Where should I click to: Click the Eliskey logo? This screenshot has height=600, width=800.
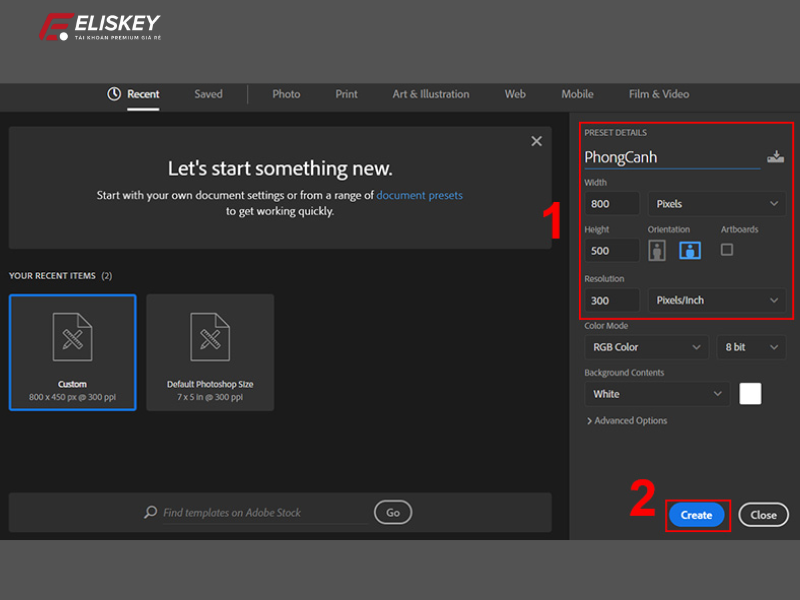99,27
